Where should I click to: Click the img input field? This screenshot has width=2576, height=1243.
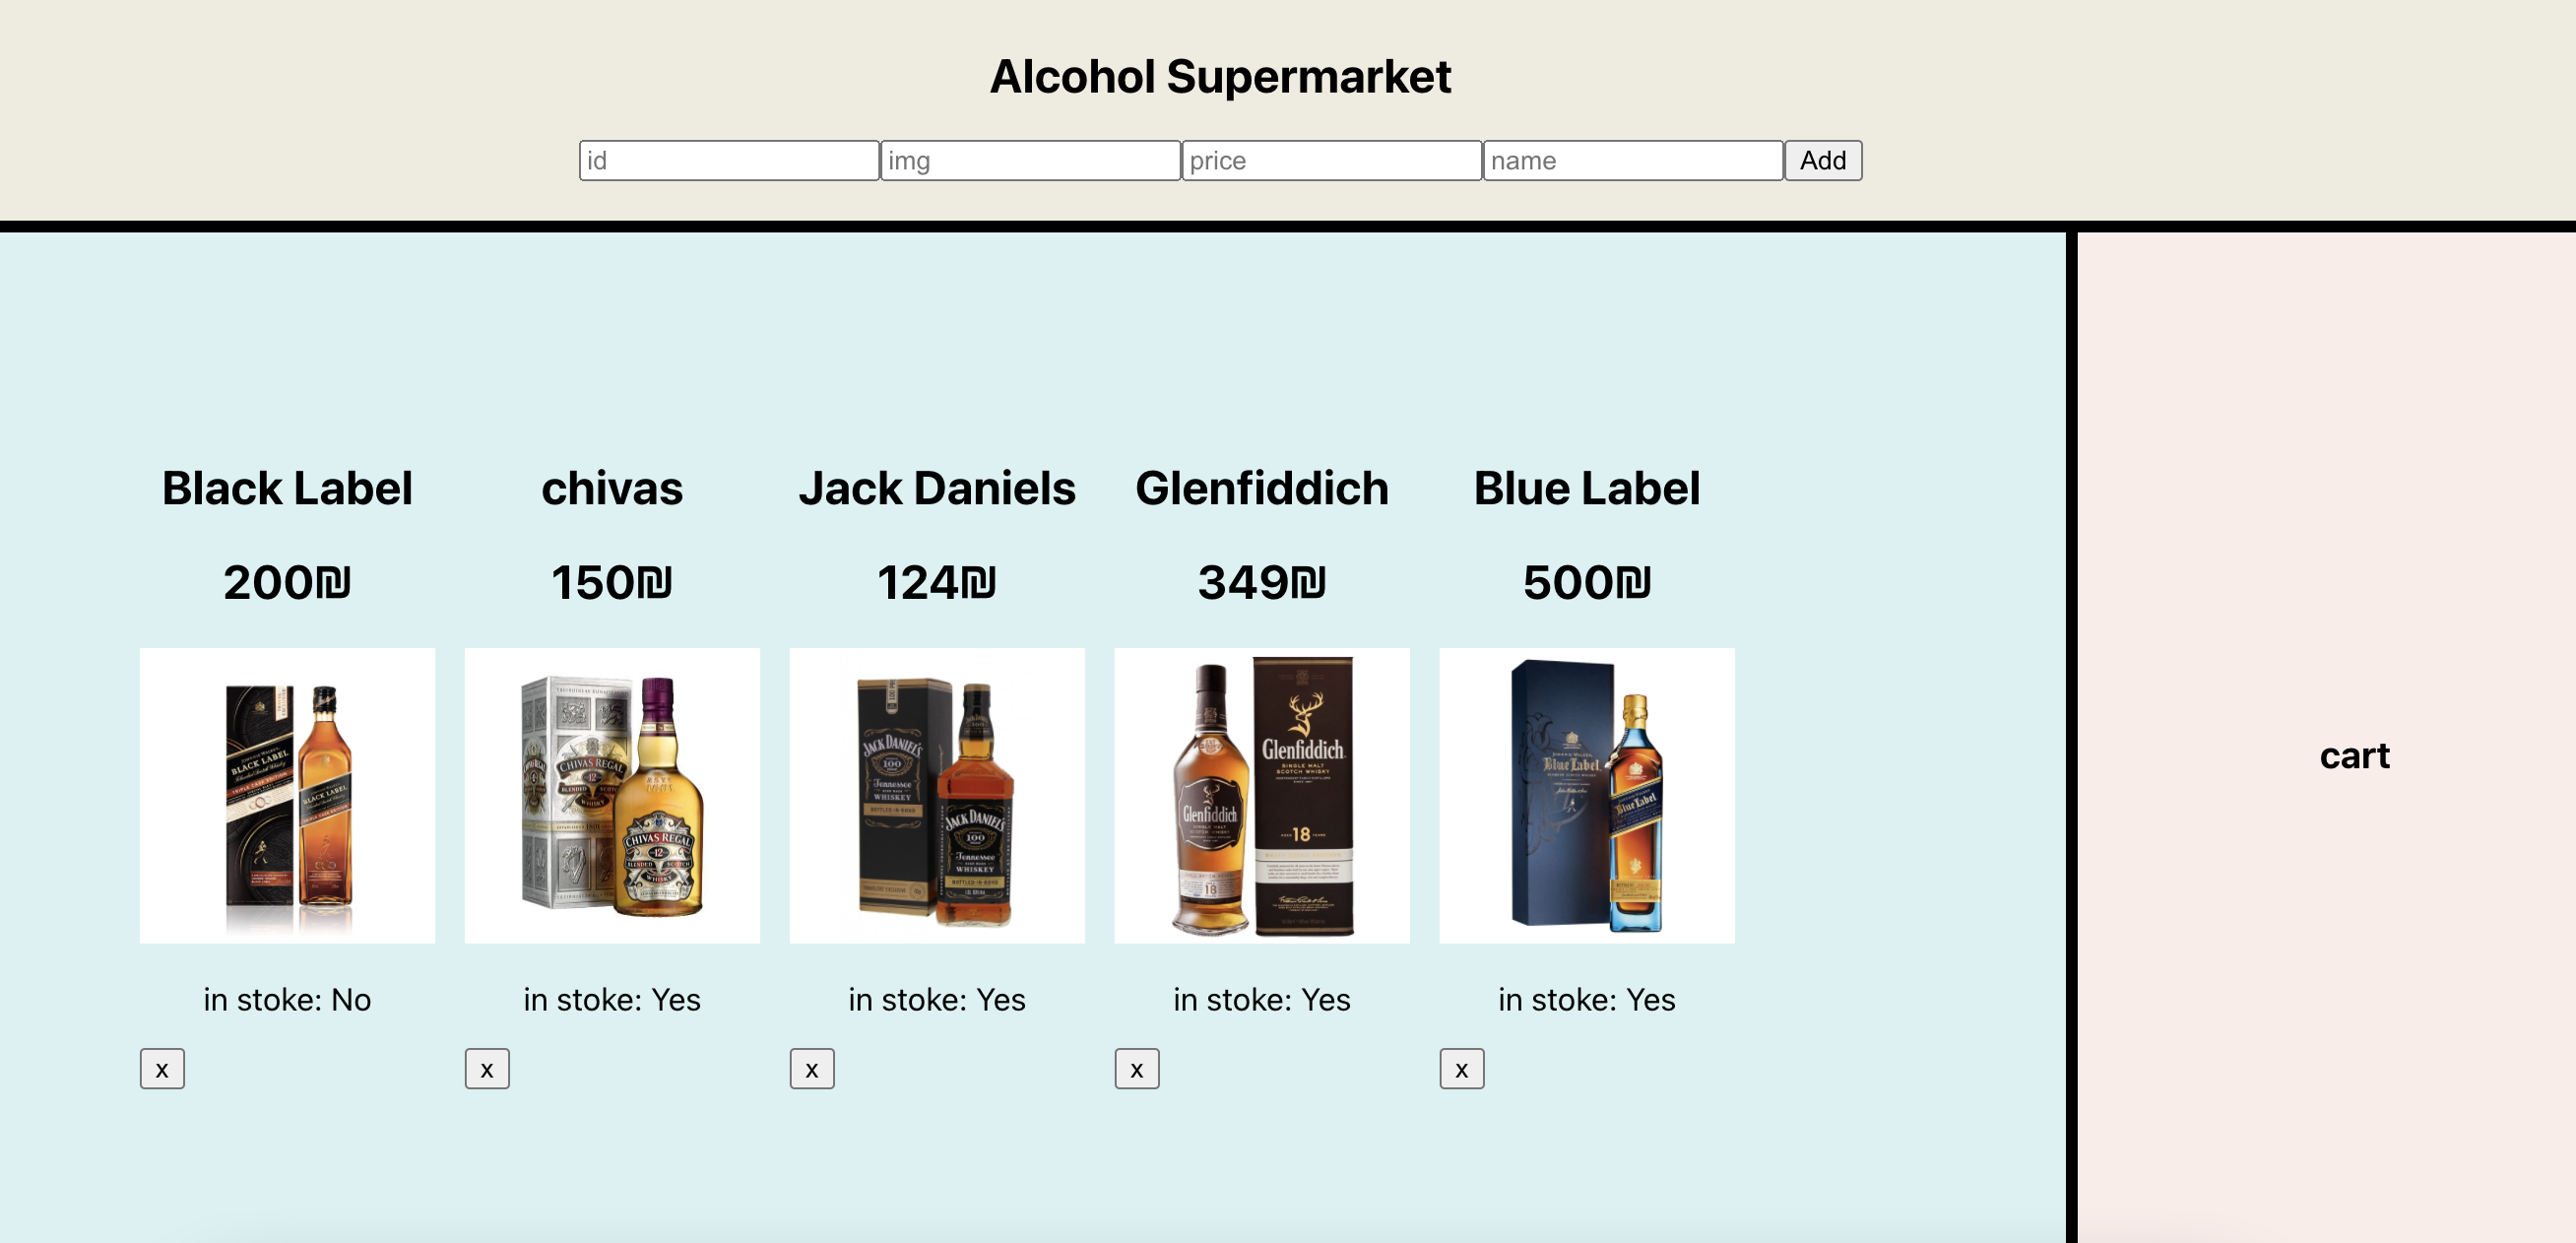[1031, 160]
